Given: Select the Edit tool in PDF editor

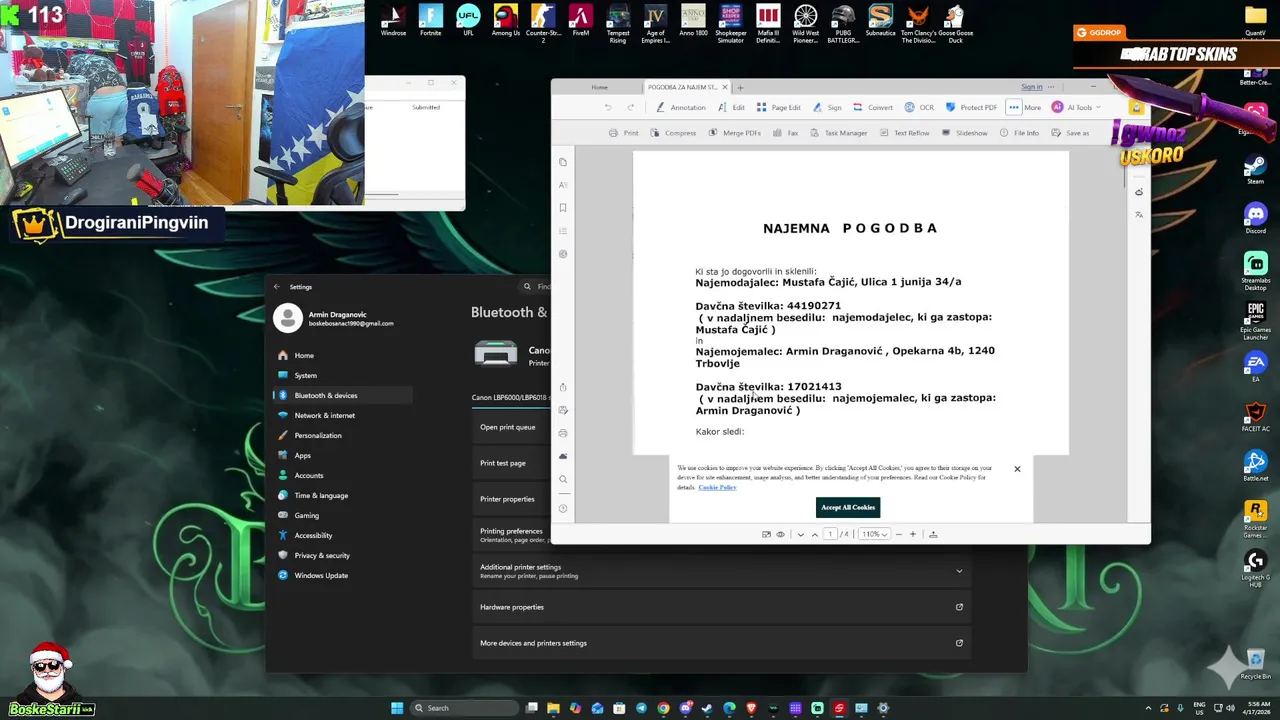Looking at the screenshot, I should pos(731,107).
